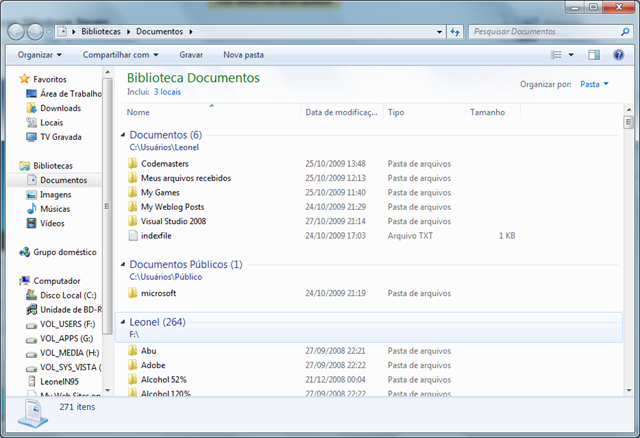Collapse the Leonel (264) group
Viewport: 640px width, 438px height.
[123, 322]
